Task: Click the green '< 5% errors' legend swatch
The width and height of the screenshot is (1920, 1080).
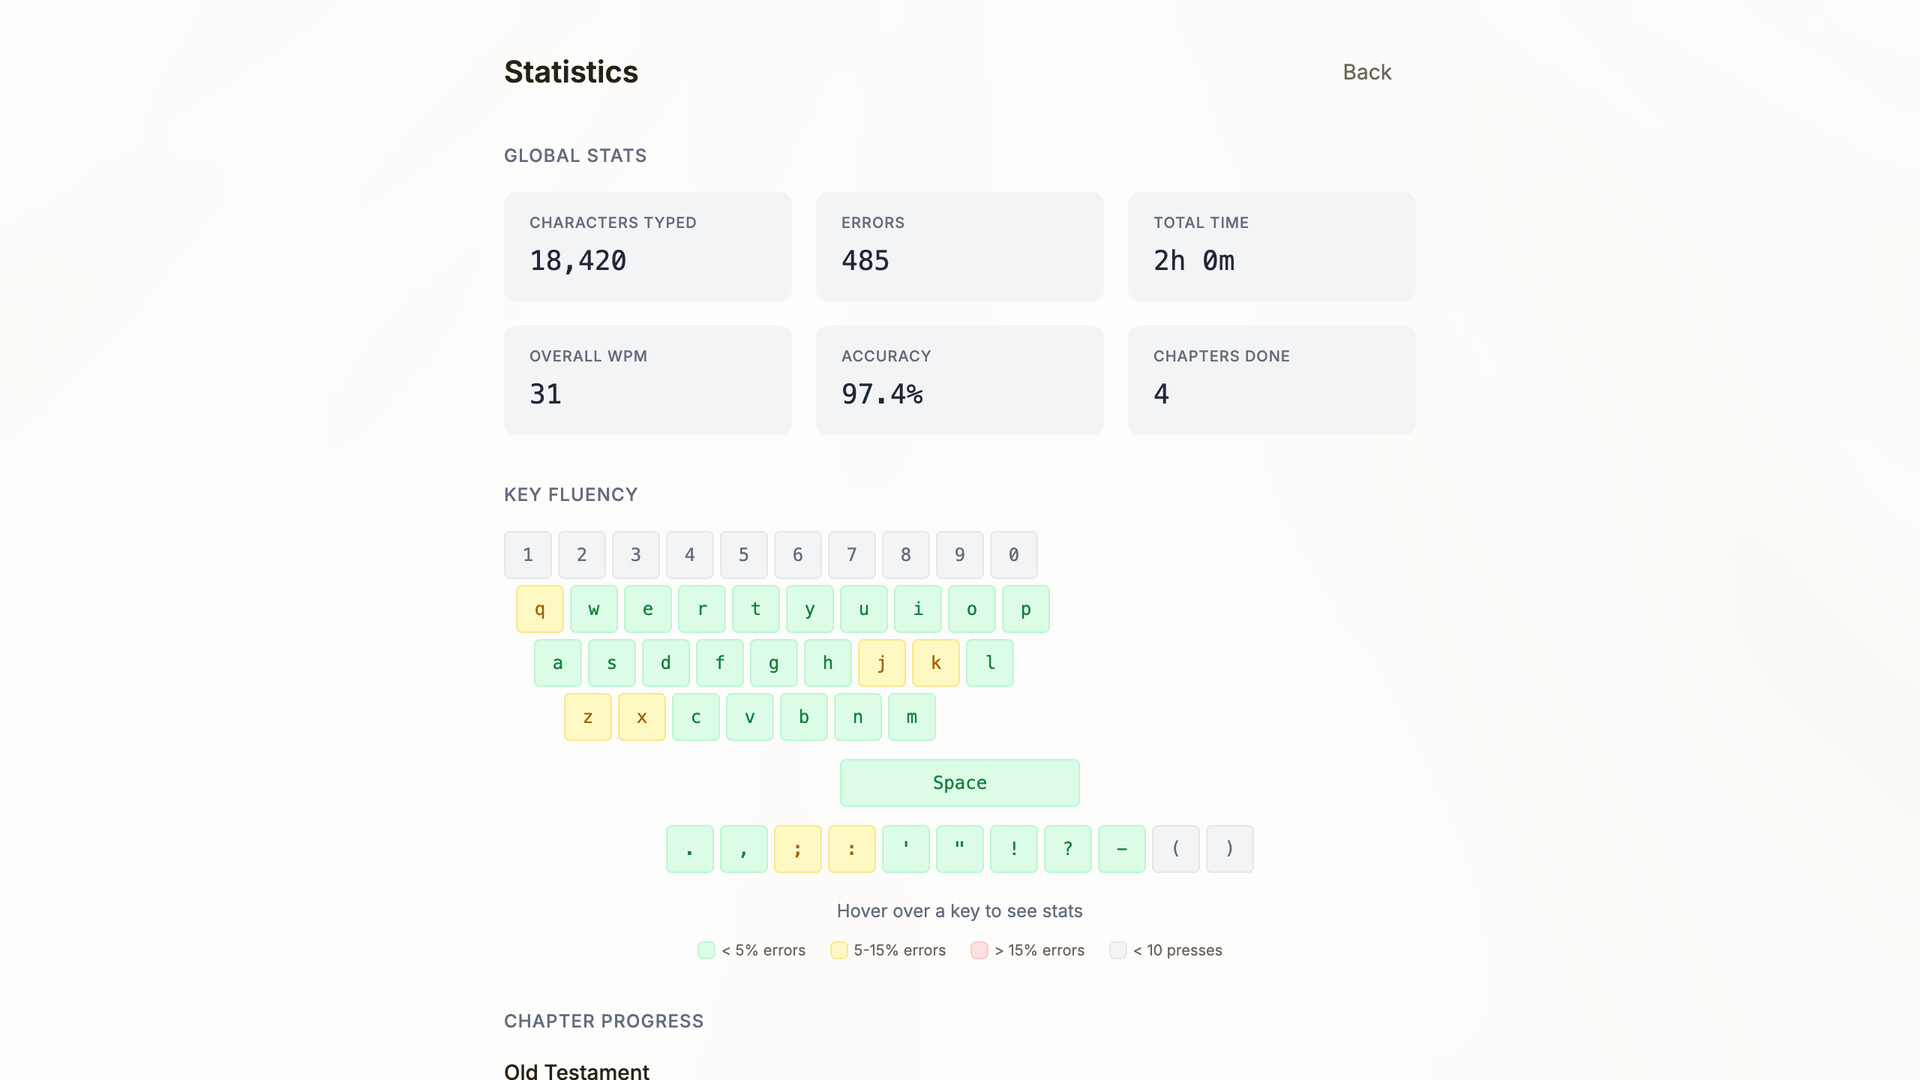Action: click(706, 950)
